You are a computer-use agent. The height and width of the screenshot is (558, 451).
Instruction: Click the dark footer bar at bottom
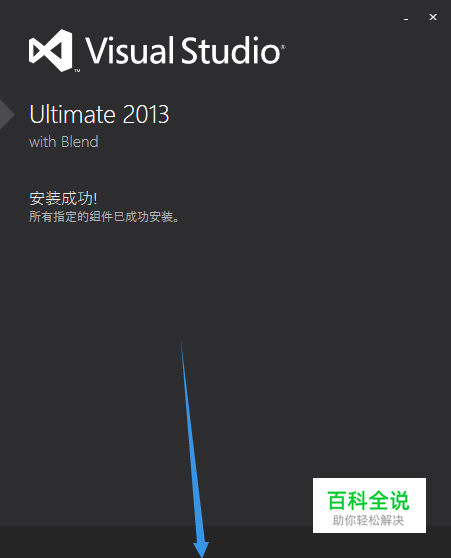pyautogui.click(x=225, y=542)
